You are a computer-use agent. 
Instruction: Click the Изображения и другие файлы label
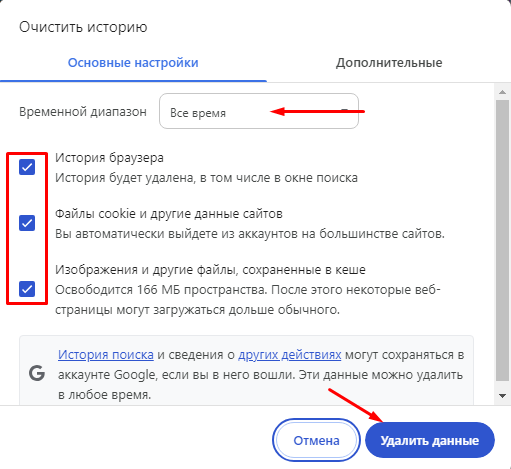click(210, 269)
